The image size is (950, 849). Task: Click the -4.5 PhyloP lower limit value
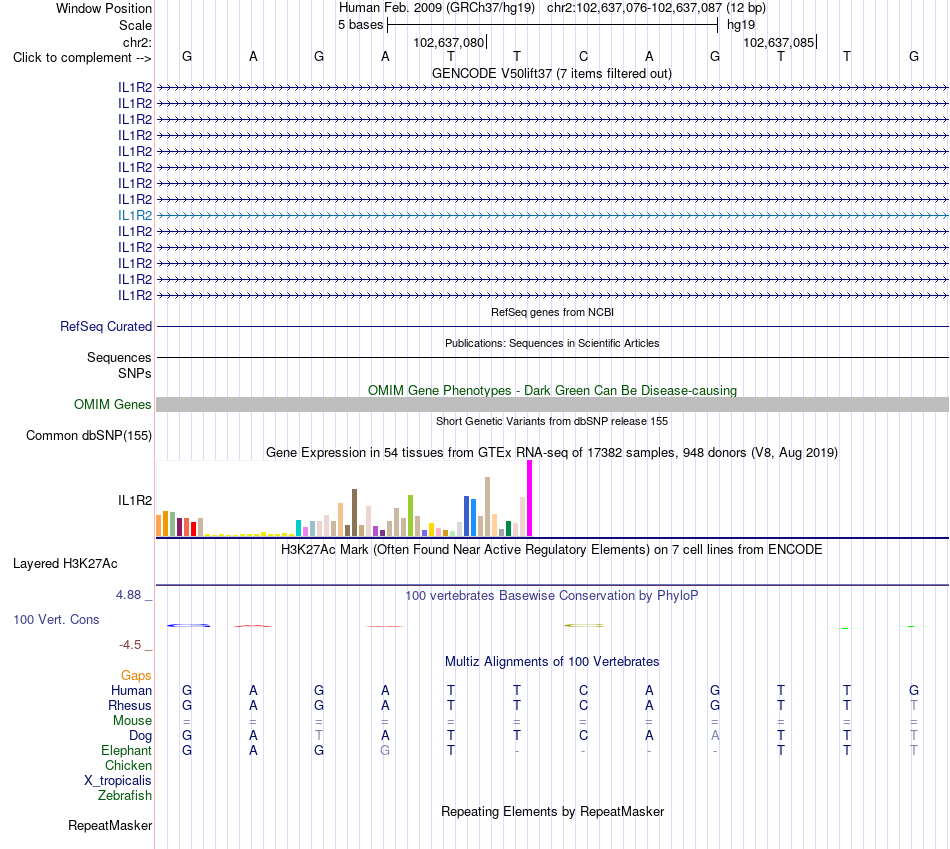[x=130, y=645]
